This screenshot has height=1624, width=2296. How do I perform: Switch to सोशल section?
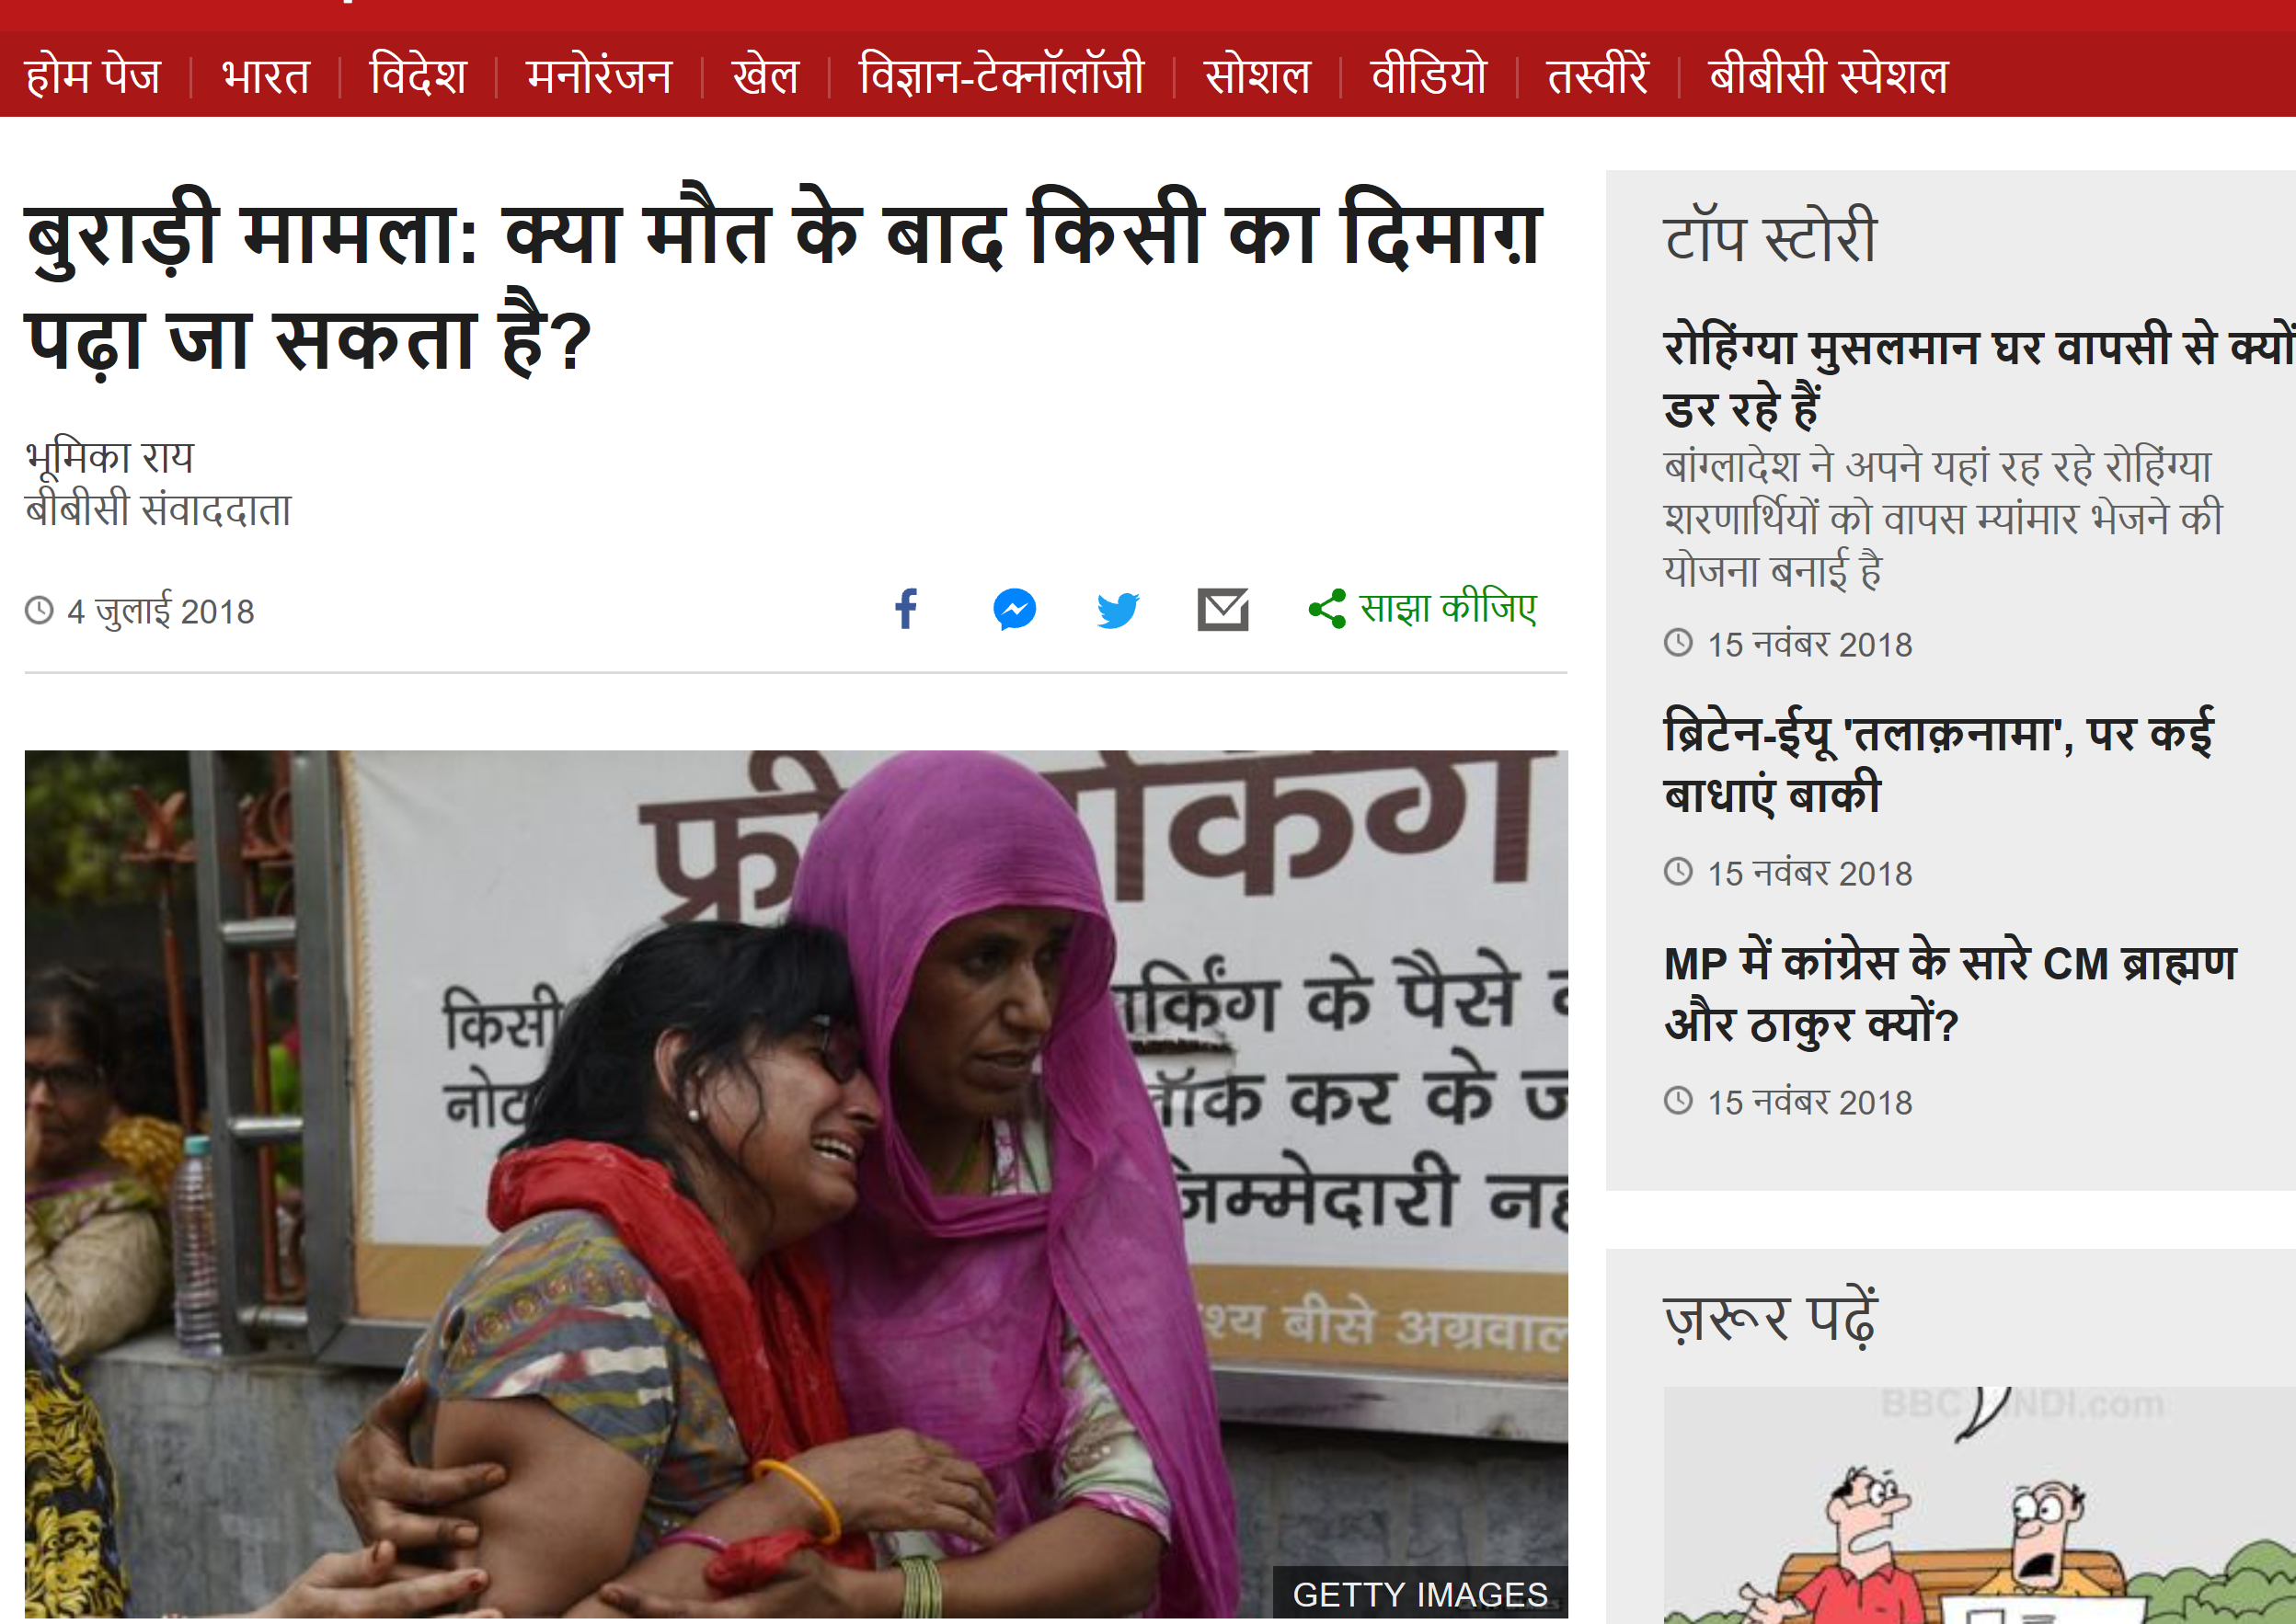click(1257, 75)
